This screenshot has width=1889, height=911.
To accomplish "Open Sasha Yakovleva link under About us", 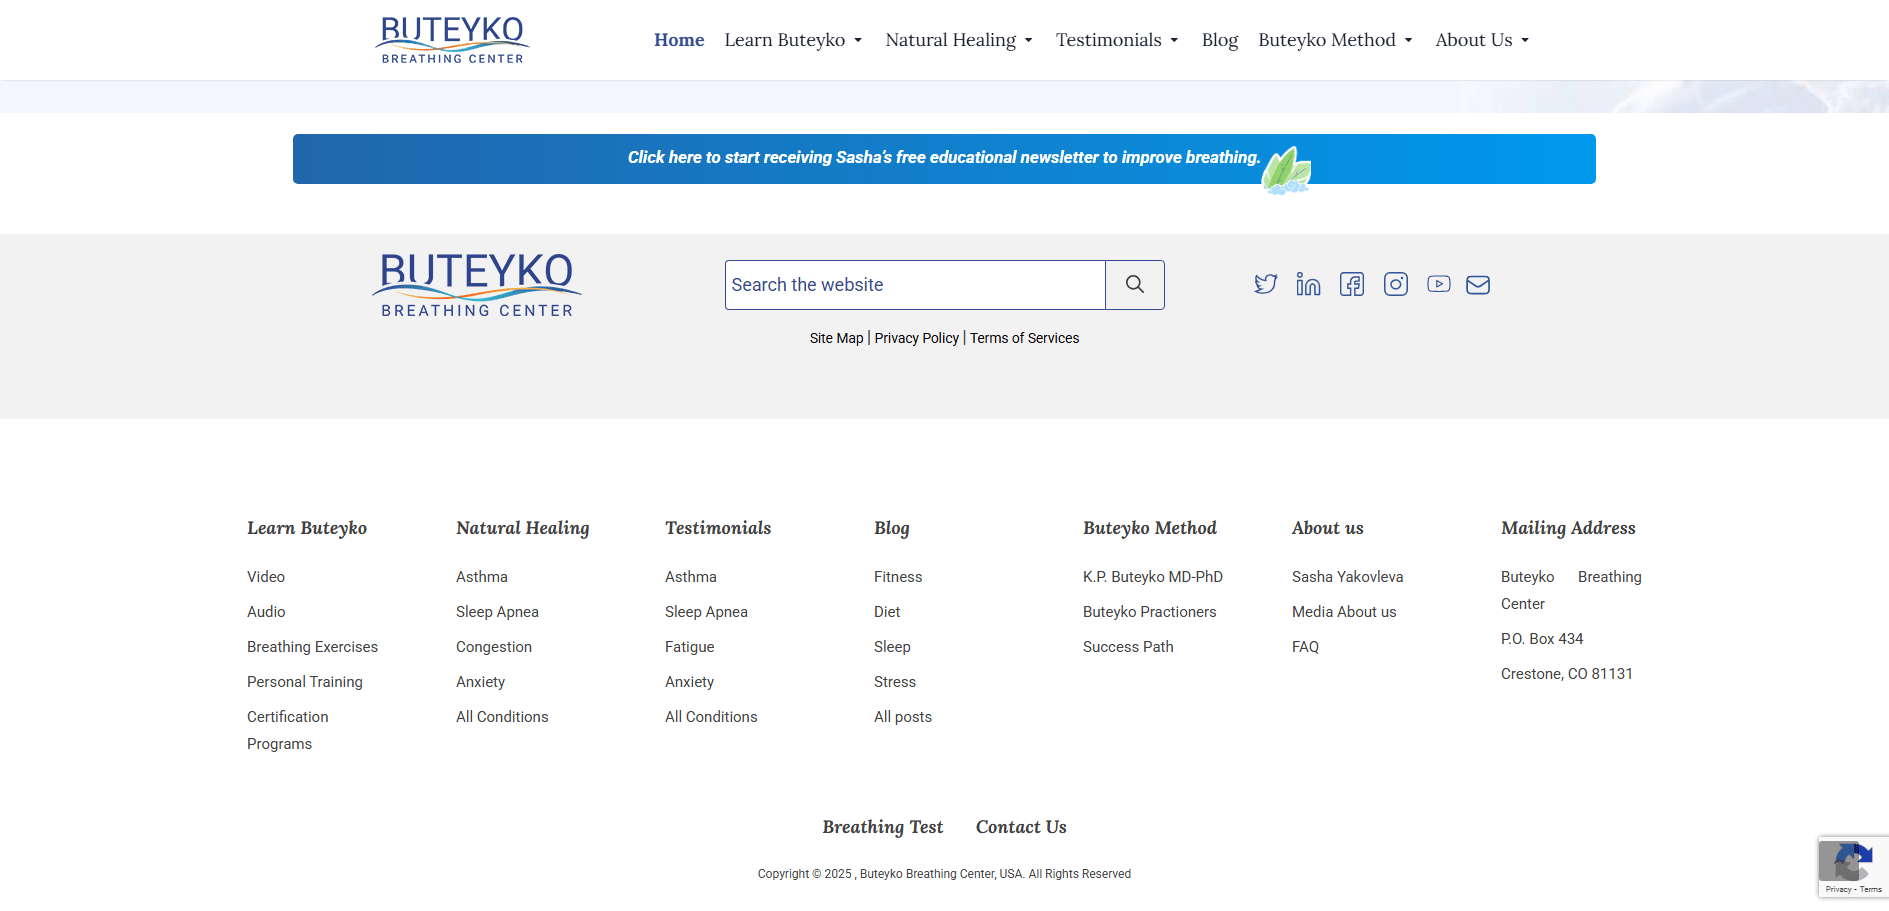I will pos(1347,577).
